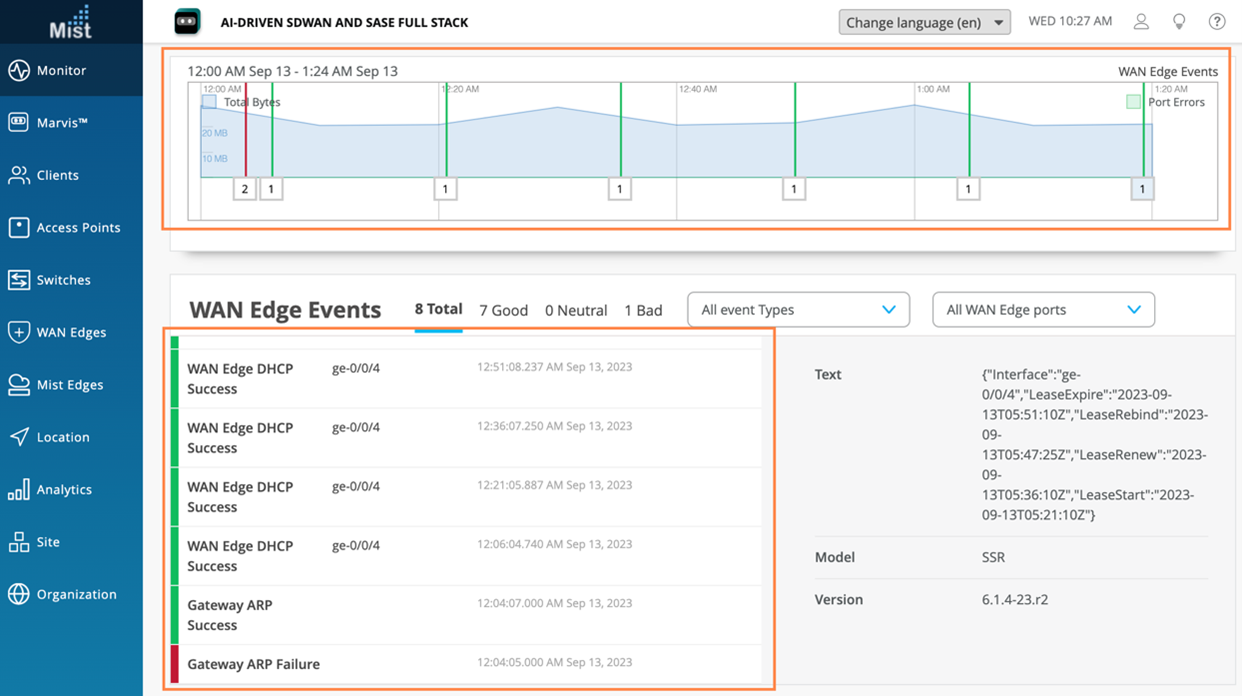The width and height of the screenshot is (1242, 696).
Task: Toggle the Port Errors legend checkbox
Action: pos(1133,102)
